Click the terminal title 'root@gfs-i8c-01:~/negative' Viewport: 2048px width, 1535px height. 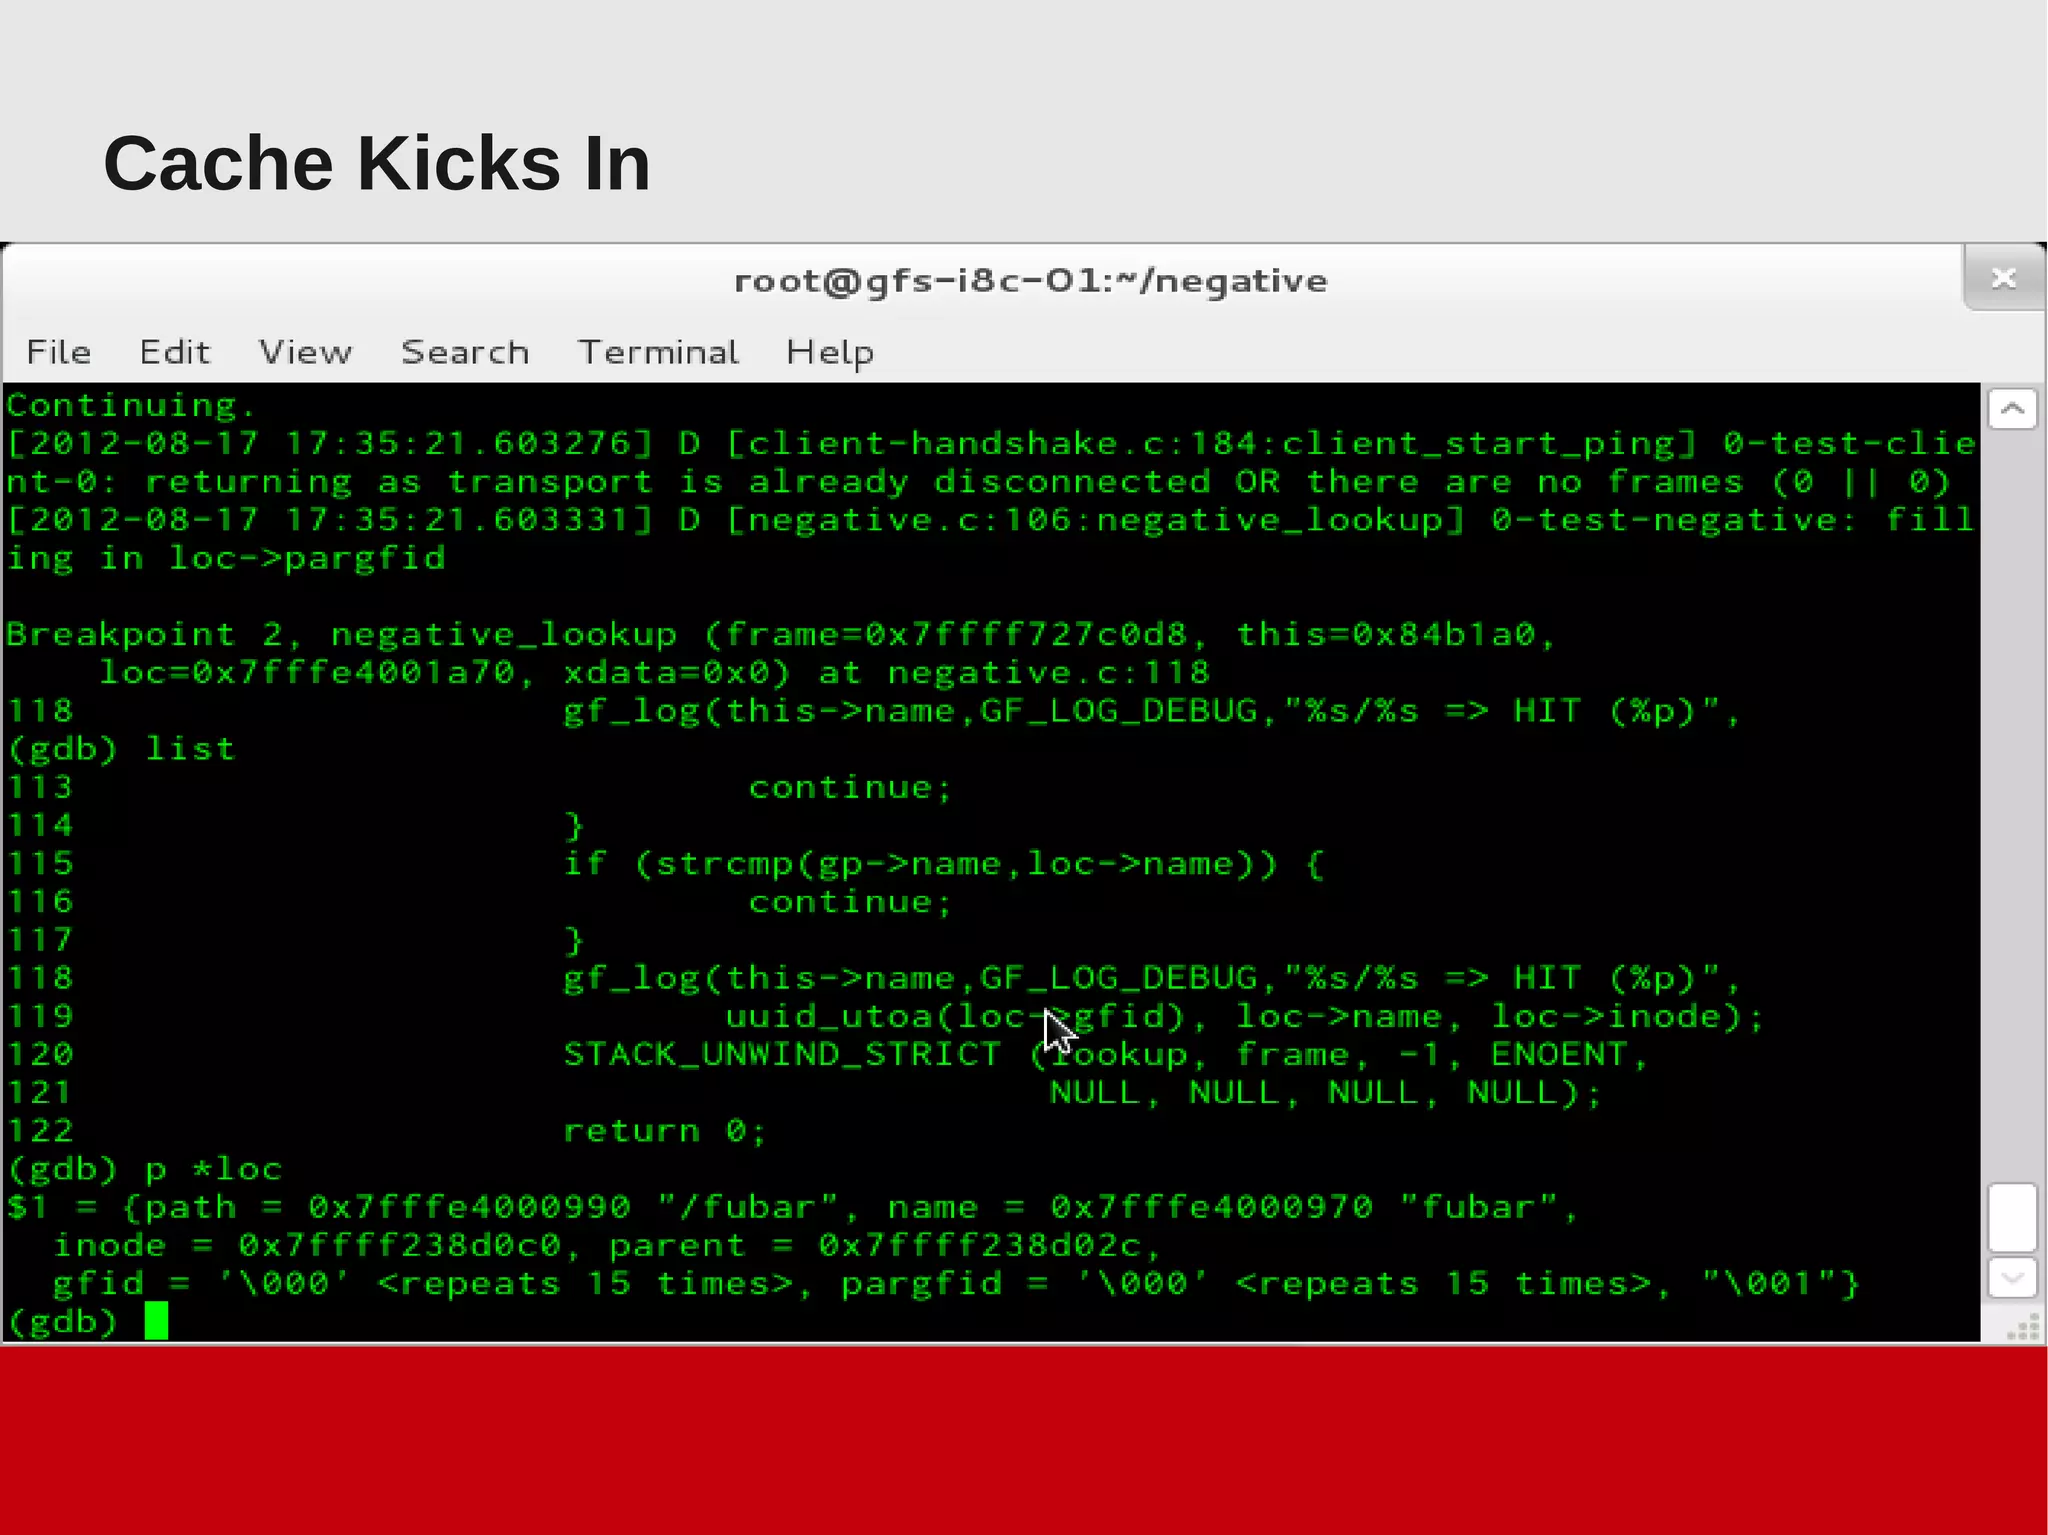pyautogui.click(x=1030, y=281)
